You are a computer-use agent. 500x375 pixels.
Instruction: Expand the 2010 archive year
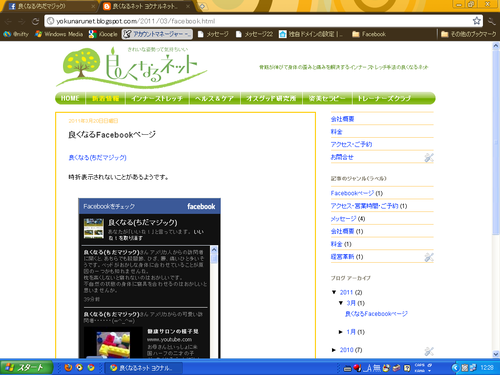pyautogui.click(x=334, y=350)
